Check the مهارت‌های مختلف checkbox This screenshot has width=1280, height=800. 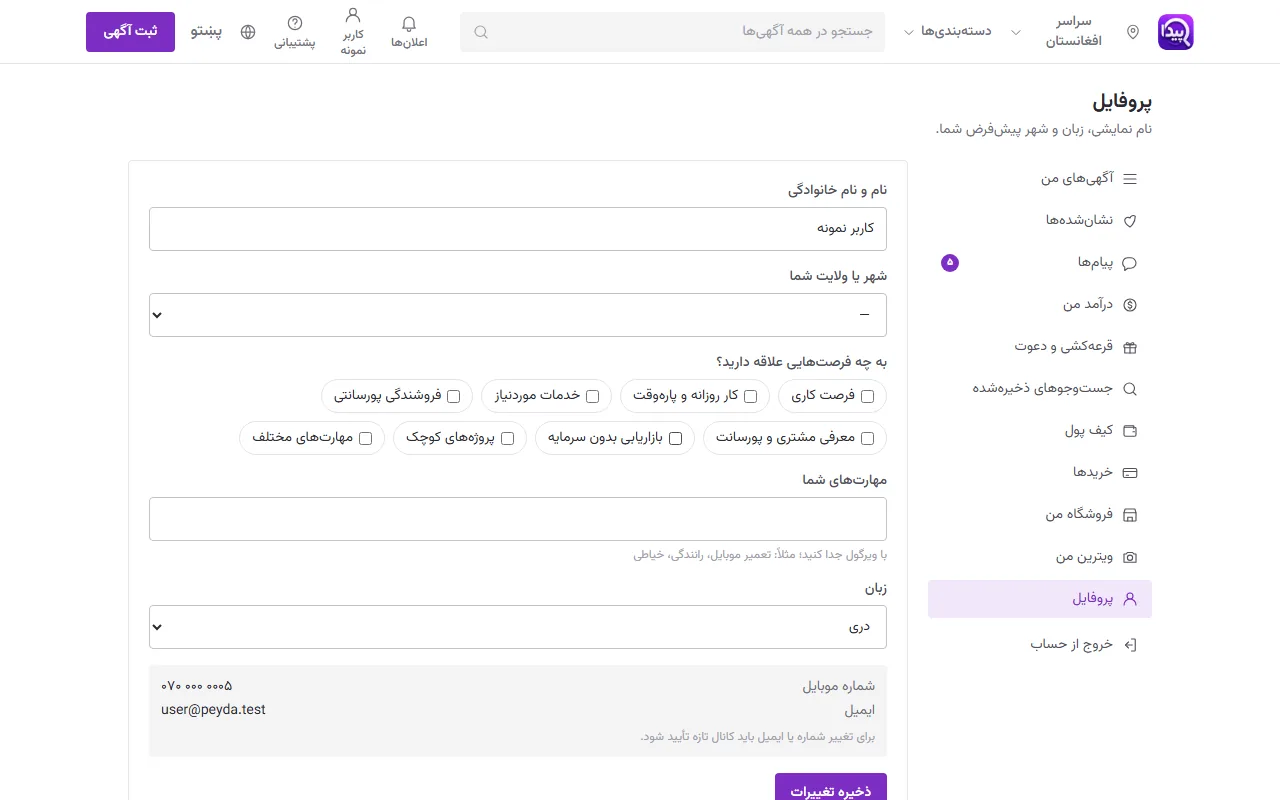pyautogui.click(x=366, y=438)
